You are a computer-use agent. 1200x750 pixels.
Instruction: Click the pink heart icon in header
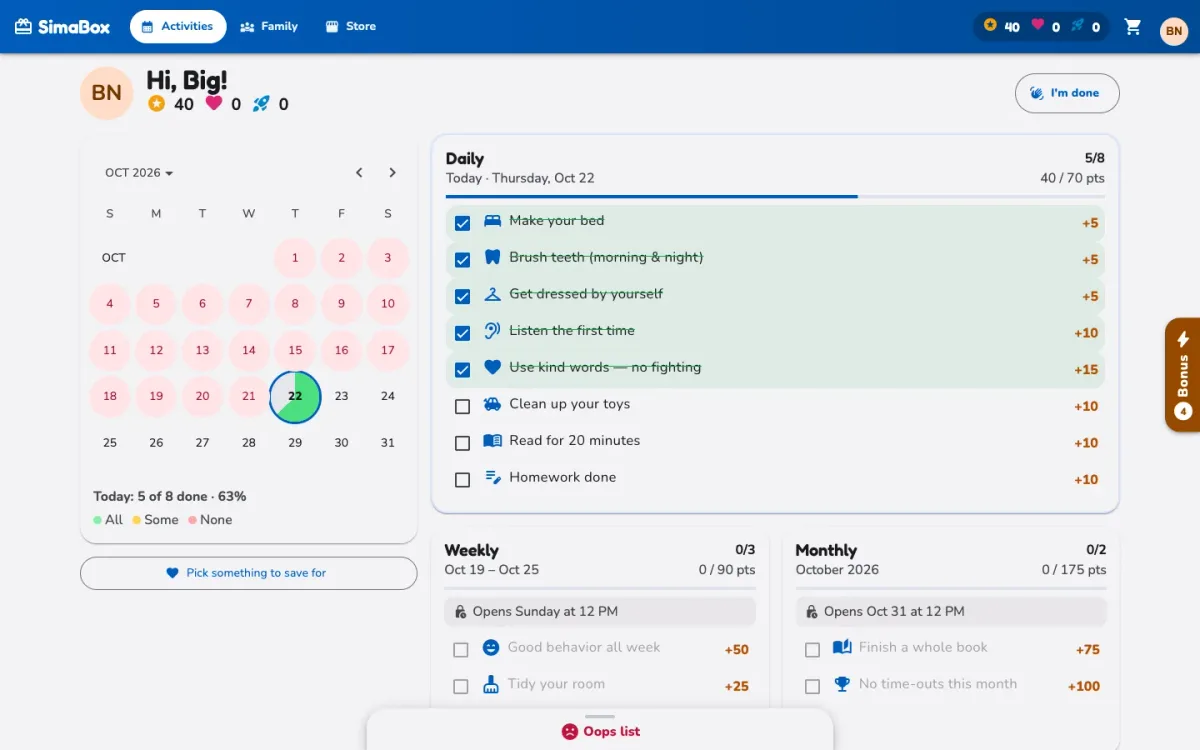pyautogui.click(x=1037, y=26)
